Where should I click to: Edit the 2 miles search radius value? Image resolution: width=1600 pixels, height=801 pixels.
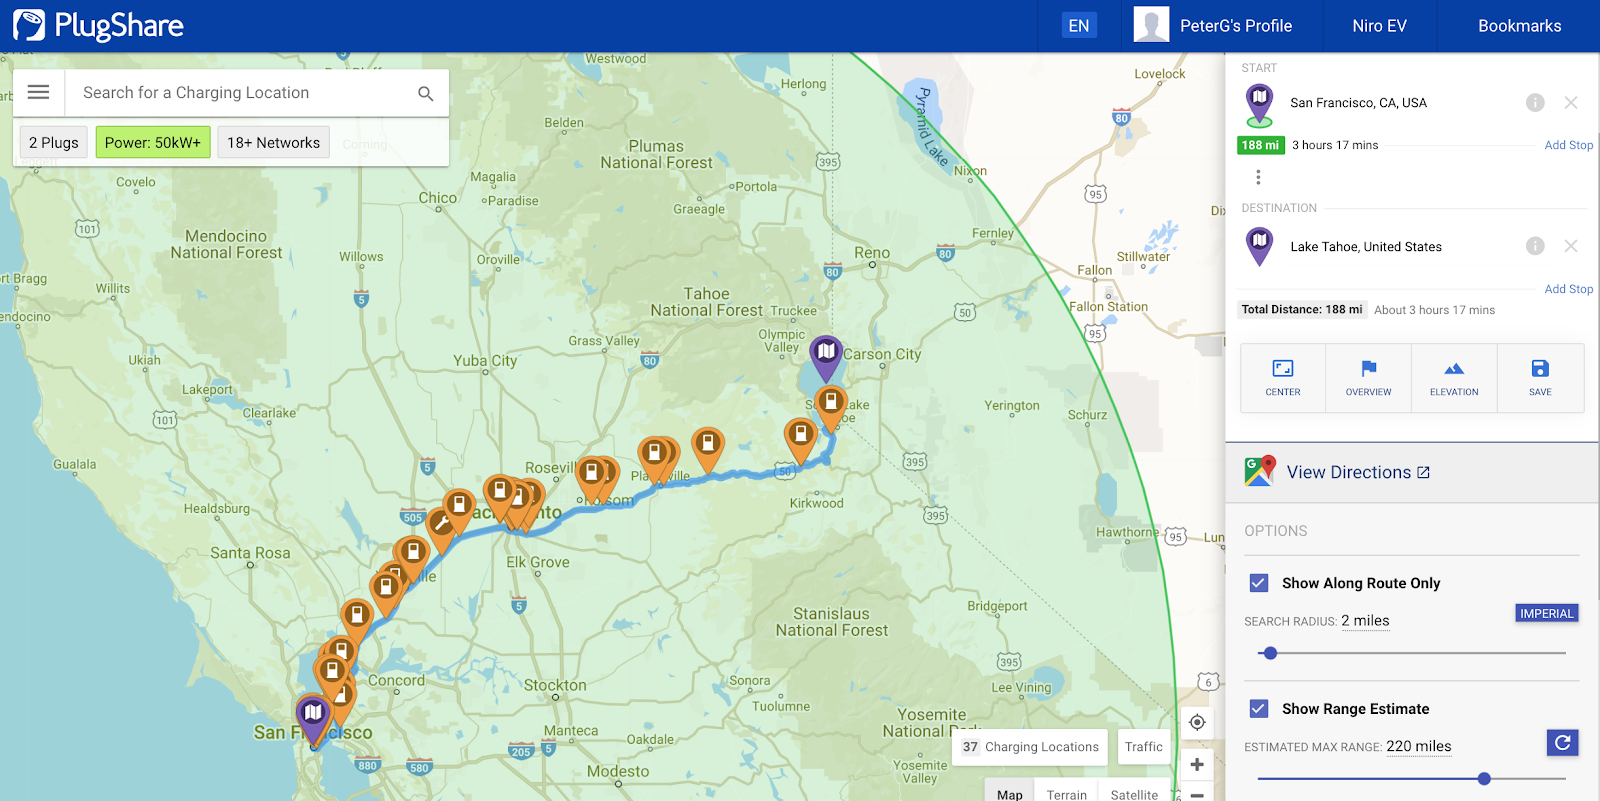pos(1365,621)
